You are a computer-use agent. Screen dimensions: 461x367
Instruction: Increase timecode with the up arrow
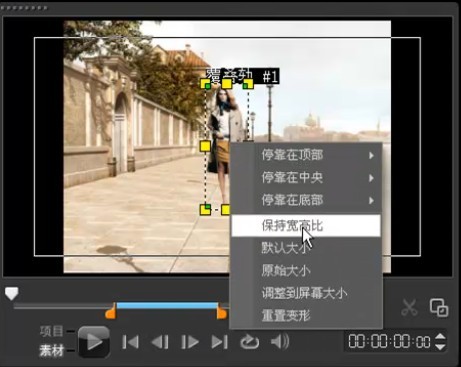pyautogui.click(x=440, y=336)
